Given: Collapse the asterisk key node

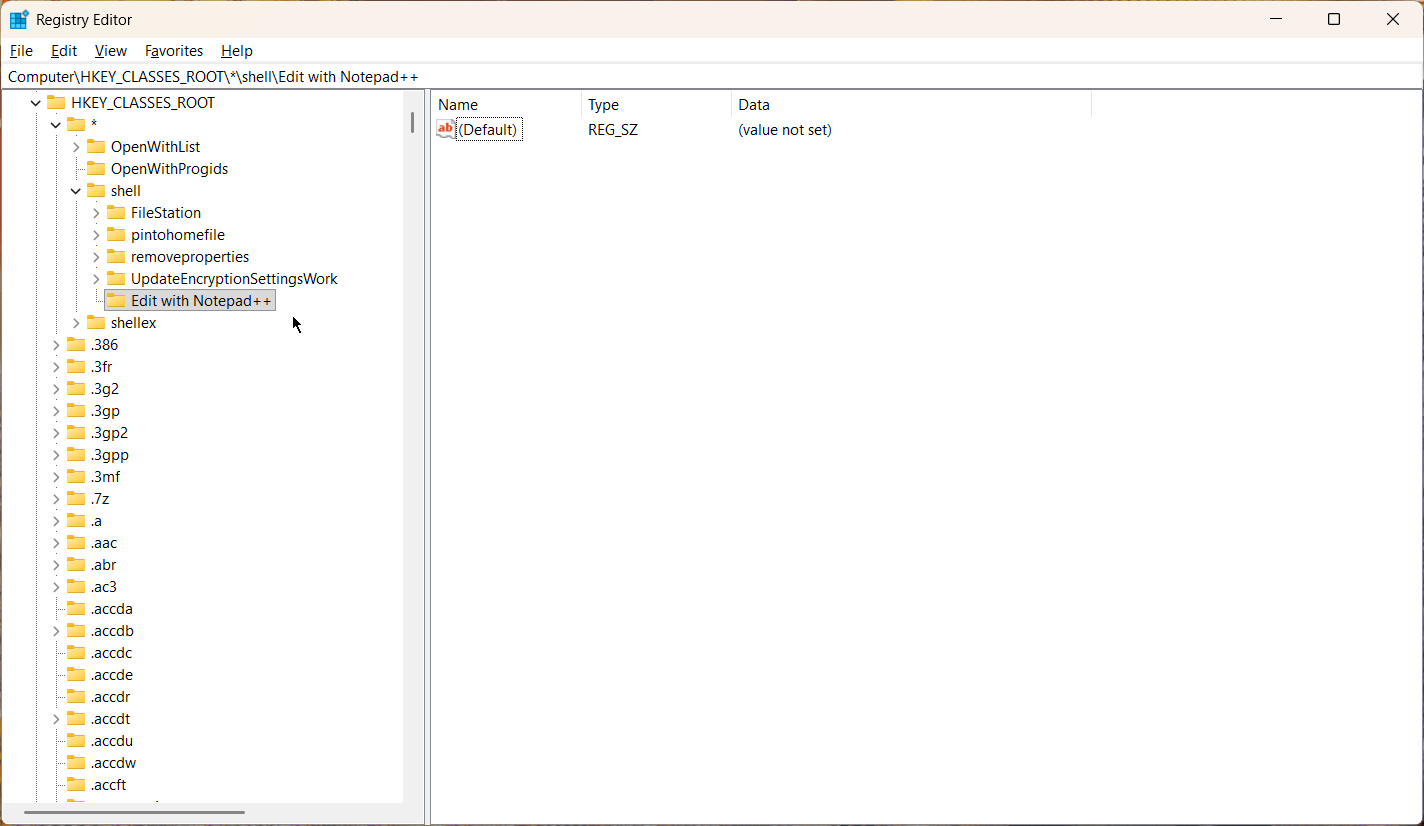Looking at the screenshot, I should [x=56, y=125].
